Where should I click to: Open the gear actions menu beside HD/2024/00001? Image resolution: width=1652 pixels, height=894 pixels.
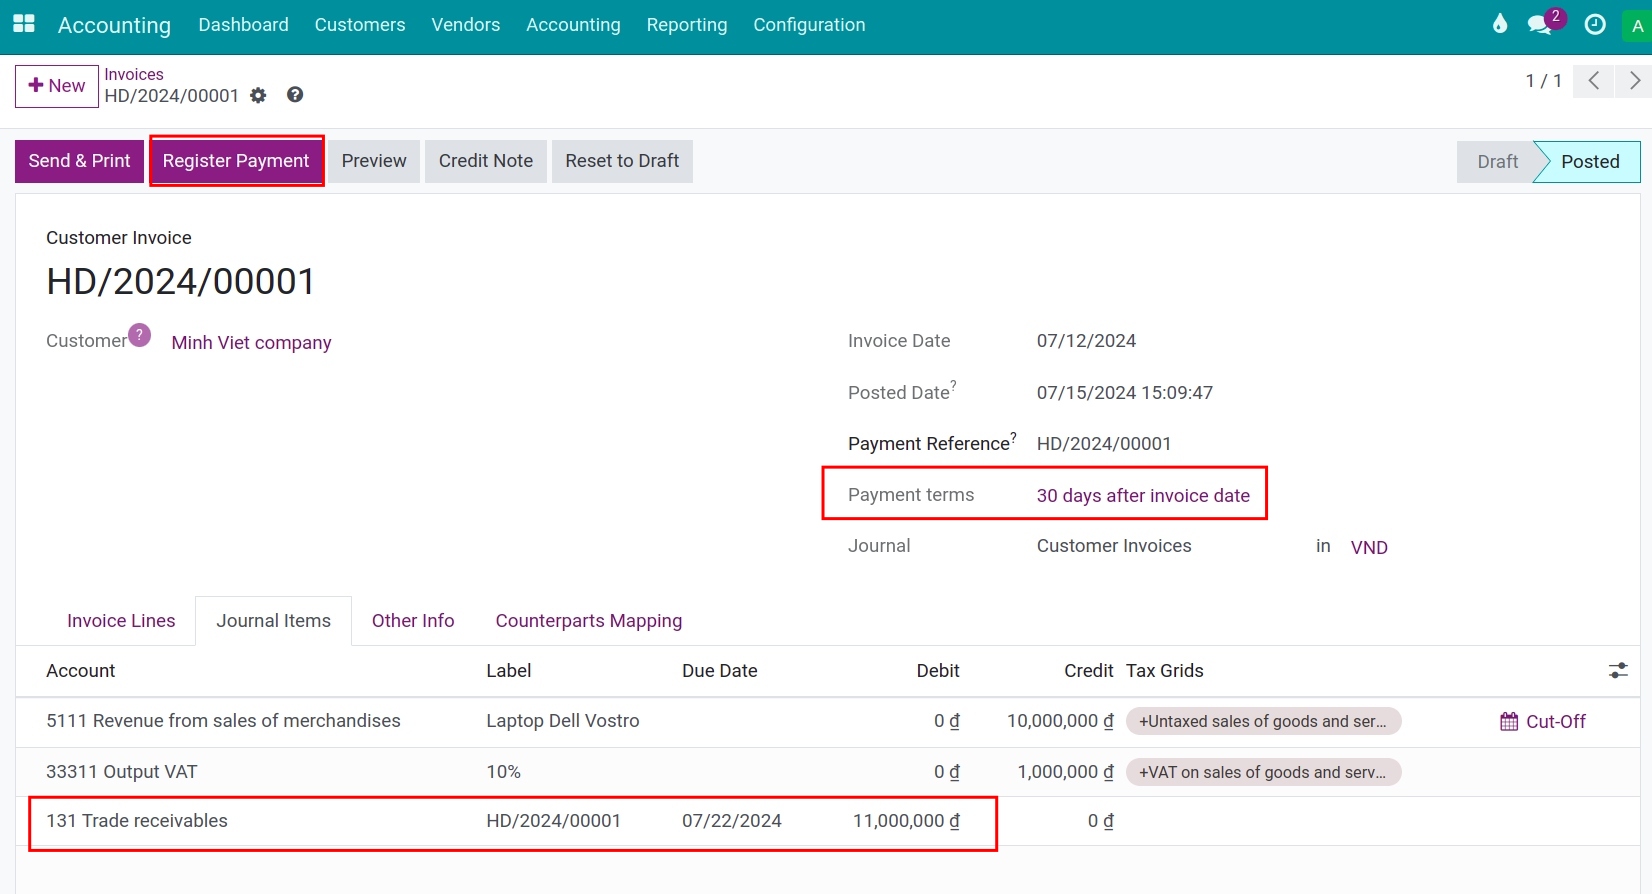pos(258,95)
